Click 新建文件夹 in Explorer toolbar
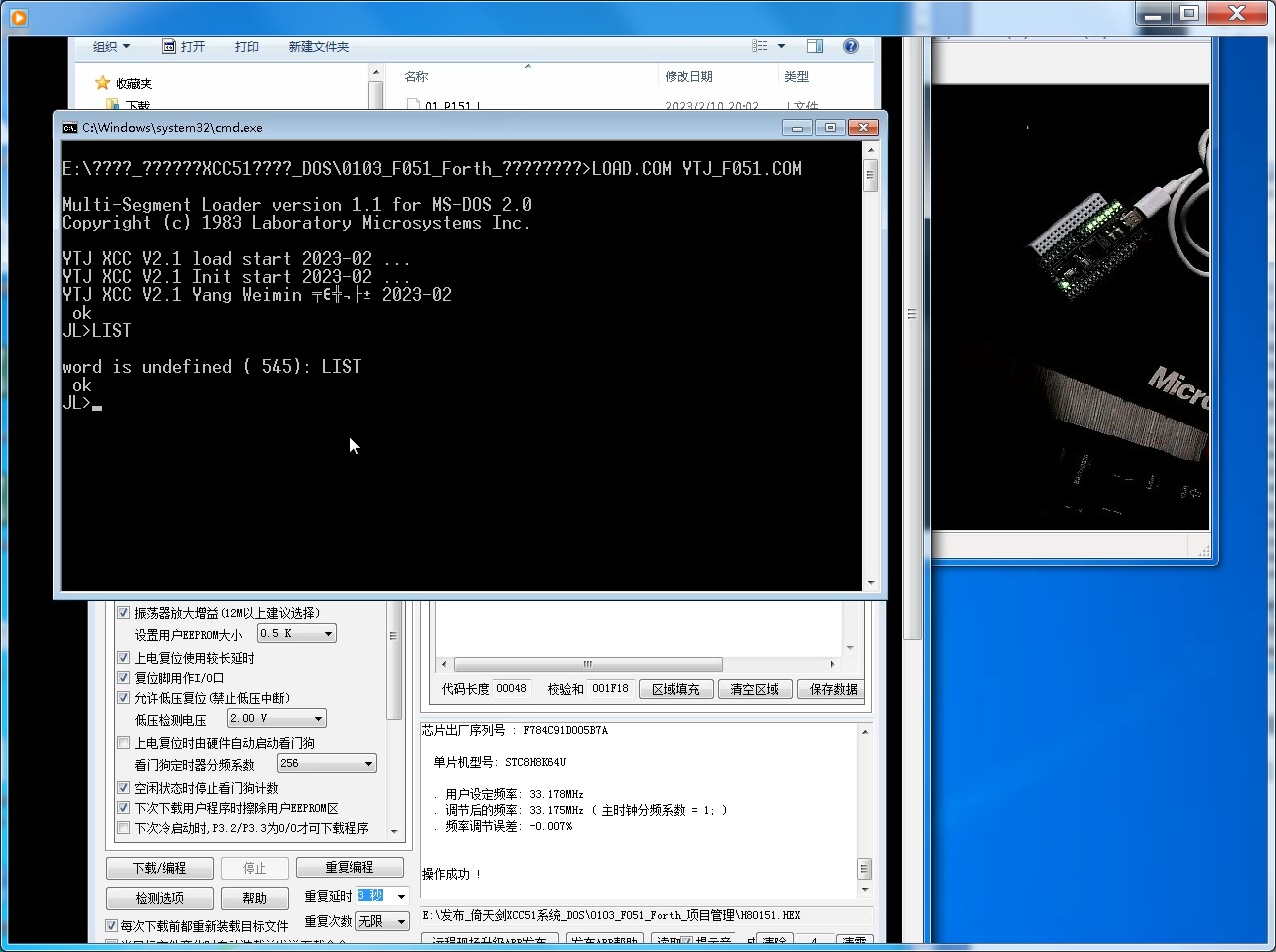Image resolution: width=1276 pixels, height=952 pixels. click(x=319, y=46)
